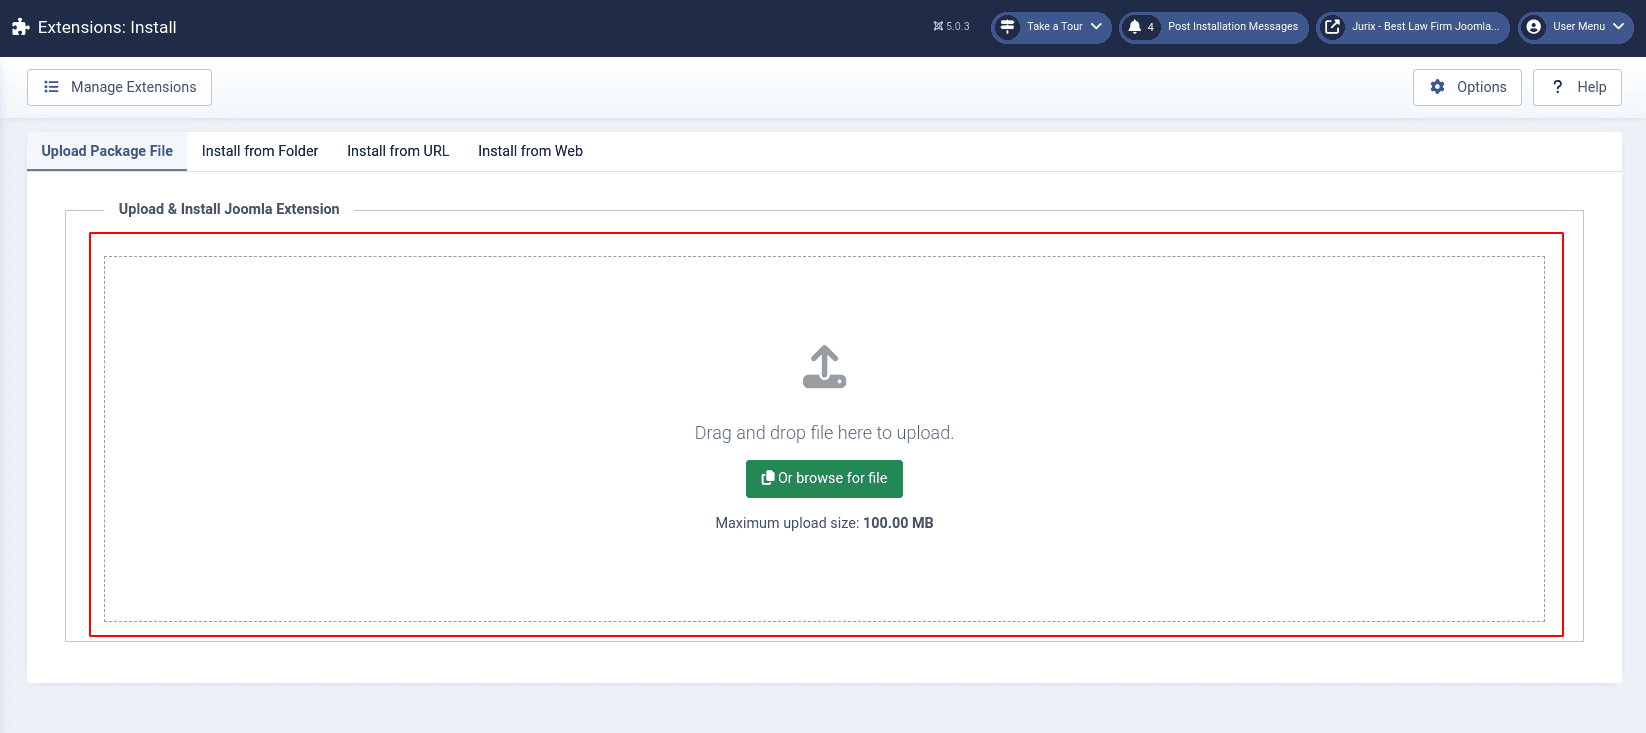Screen dimensions: 1646x733
Task: Click the gear icon for Options
Action: coord(1438,87)
